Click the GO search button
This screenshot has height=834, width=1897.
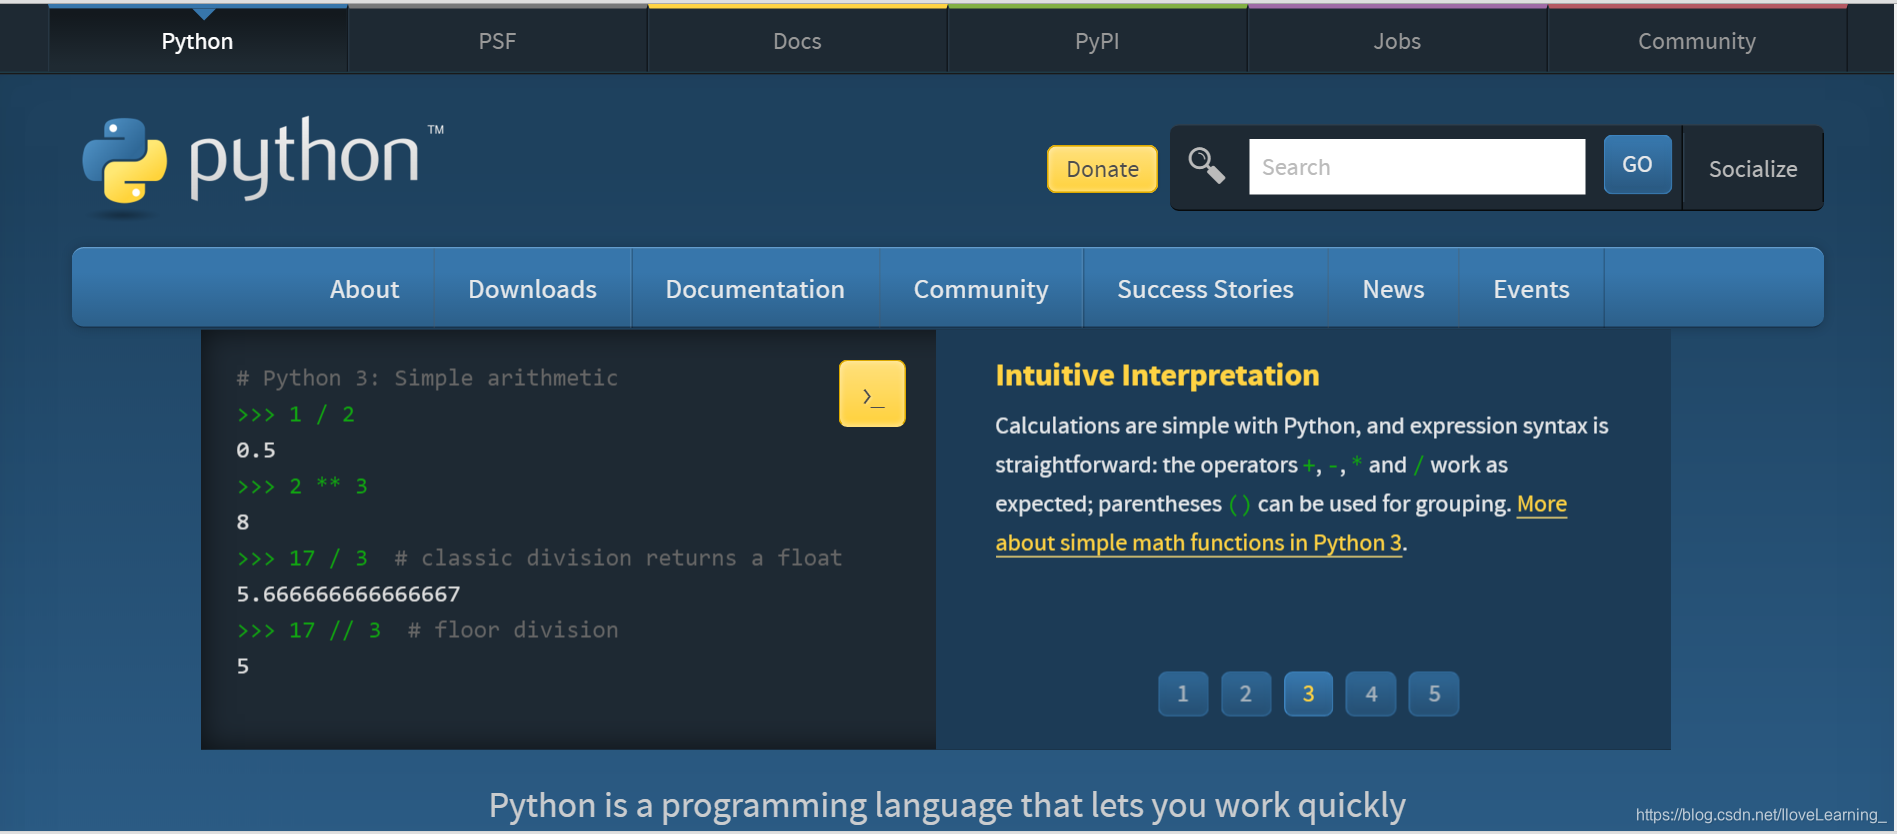(1637, 165)
